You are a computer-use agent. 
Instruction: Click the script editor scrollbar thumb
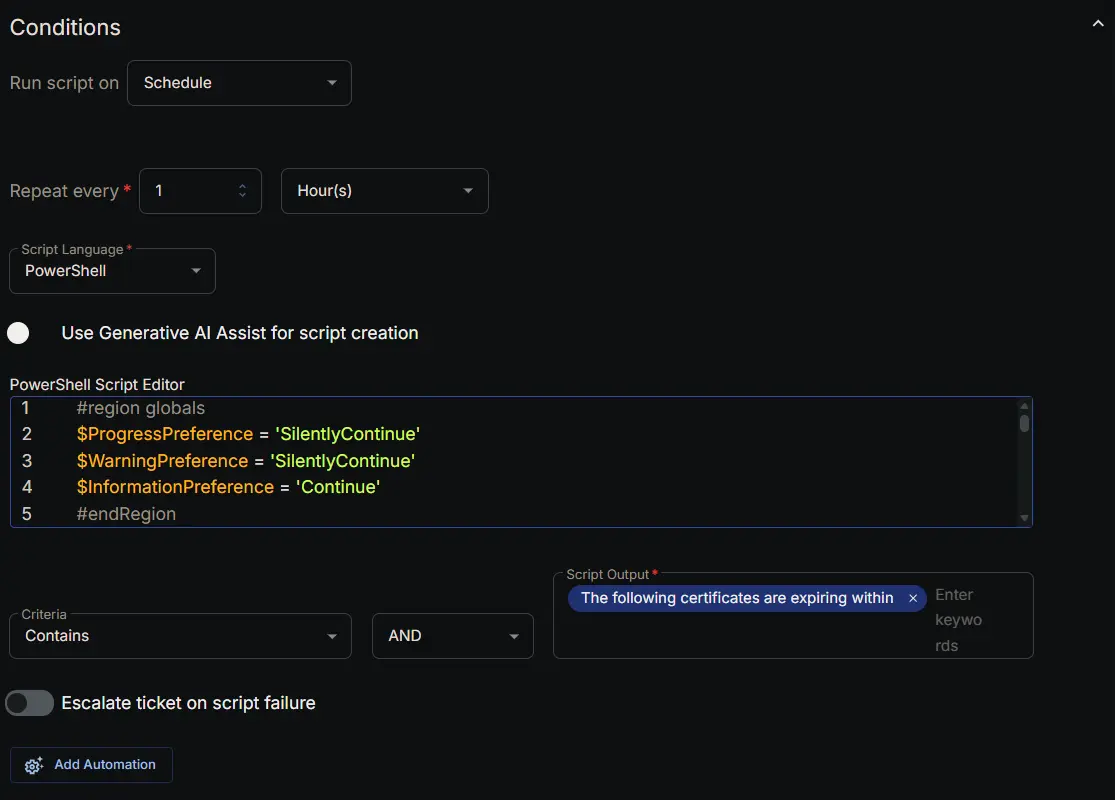pos(1024,423)
